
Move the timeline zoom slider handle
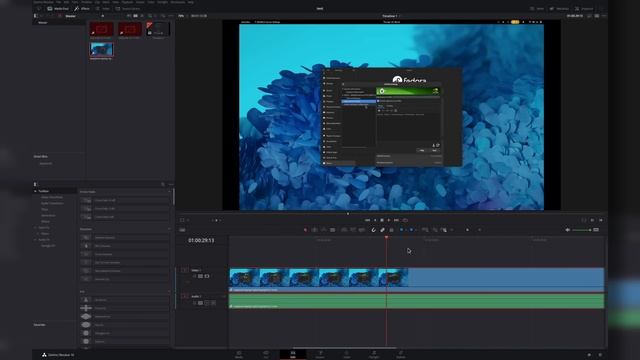(467, 230)
